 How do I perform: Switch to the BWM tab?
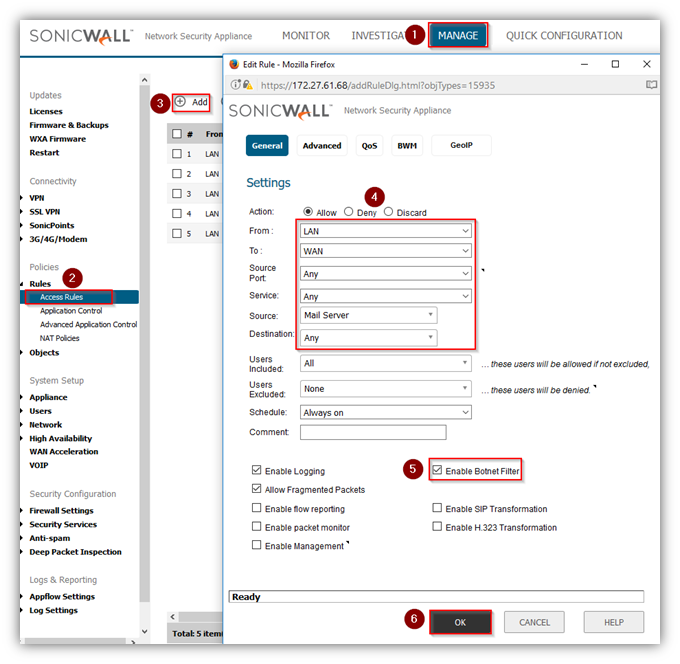point(407,145)
